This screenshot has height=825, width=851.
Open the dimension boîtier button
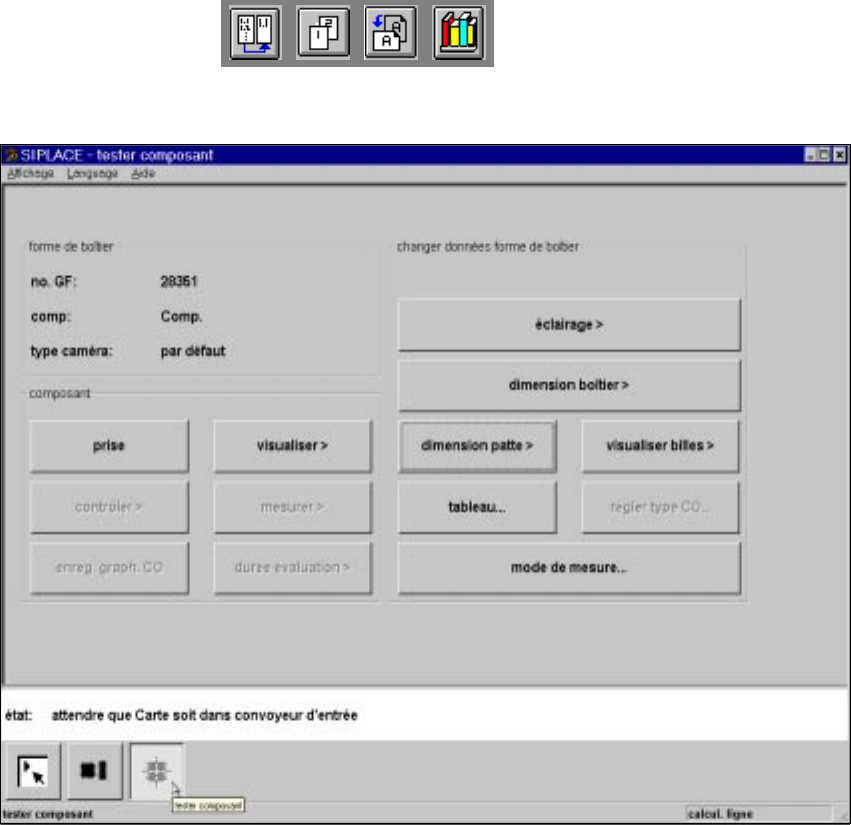pyautogui.click(x=569, y=385)
